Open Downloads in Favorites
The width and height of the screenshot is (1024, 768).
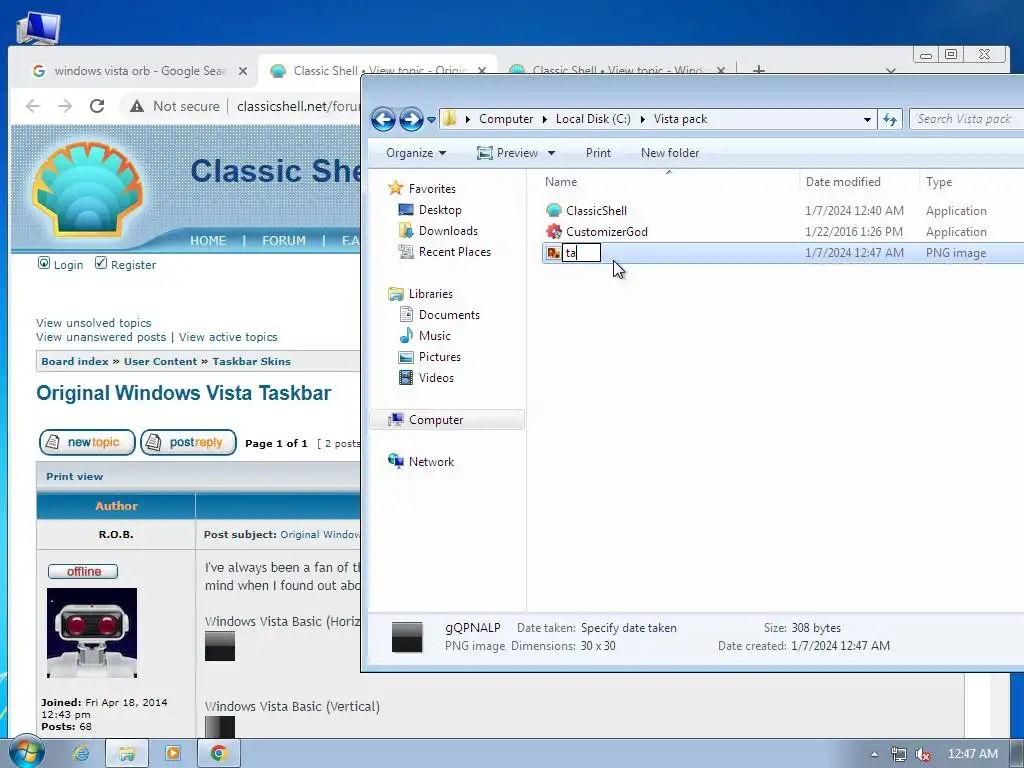pos(448,231)
